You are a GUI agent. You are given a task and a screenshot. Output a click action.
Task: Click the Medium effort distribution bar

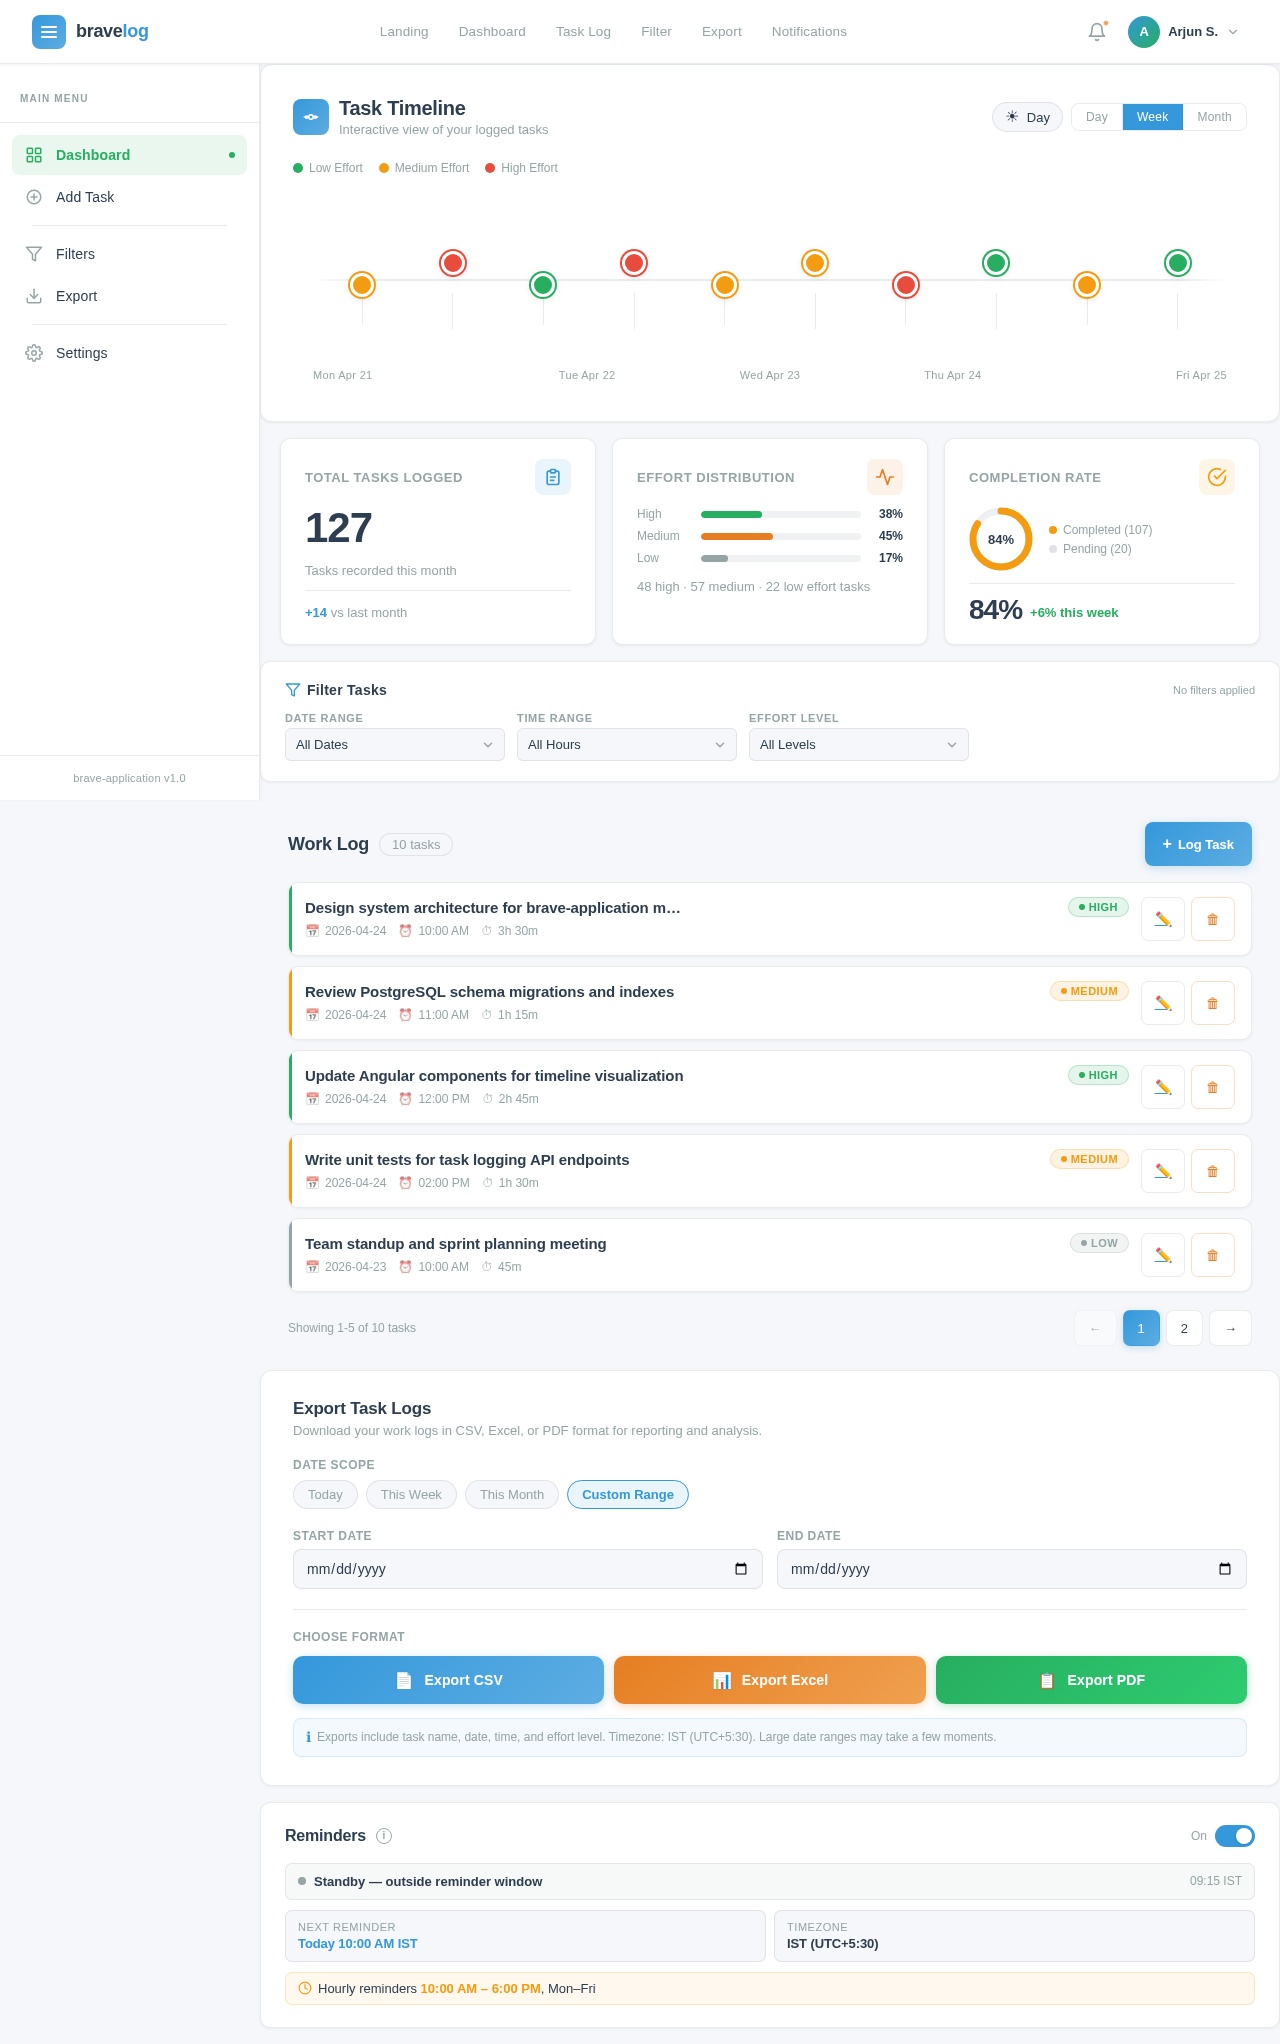pos(781,536)
